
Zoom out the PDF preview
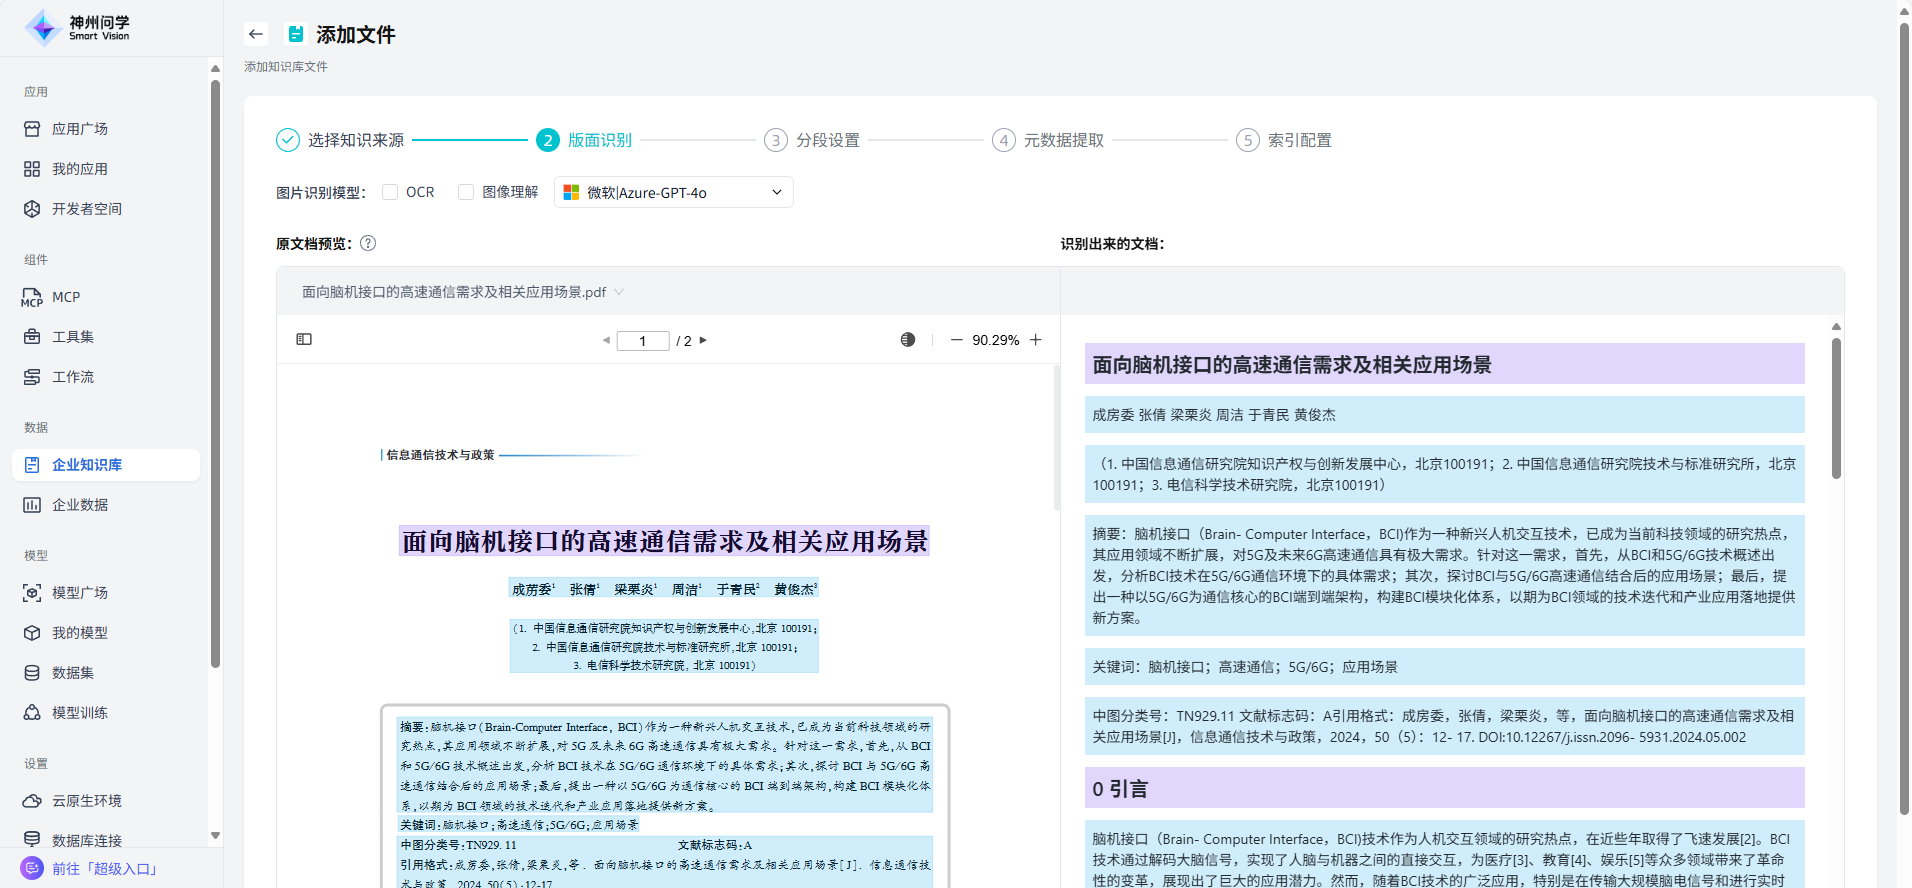956,340
